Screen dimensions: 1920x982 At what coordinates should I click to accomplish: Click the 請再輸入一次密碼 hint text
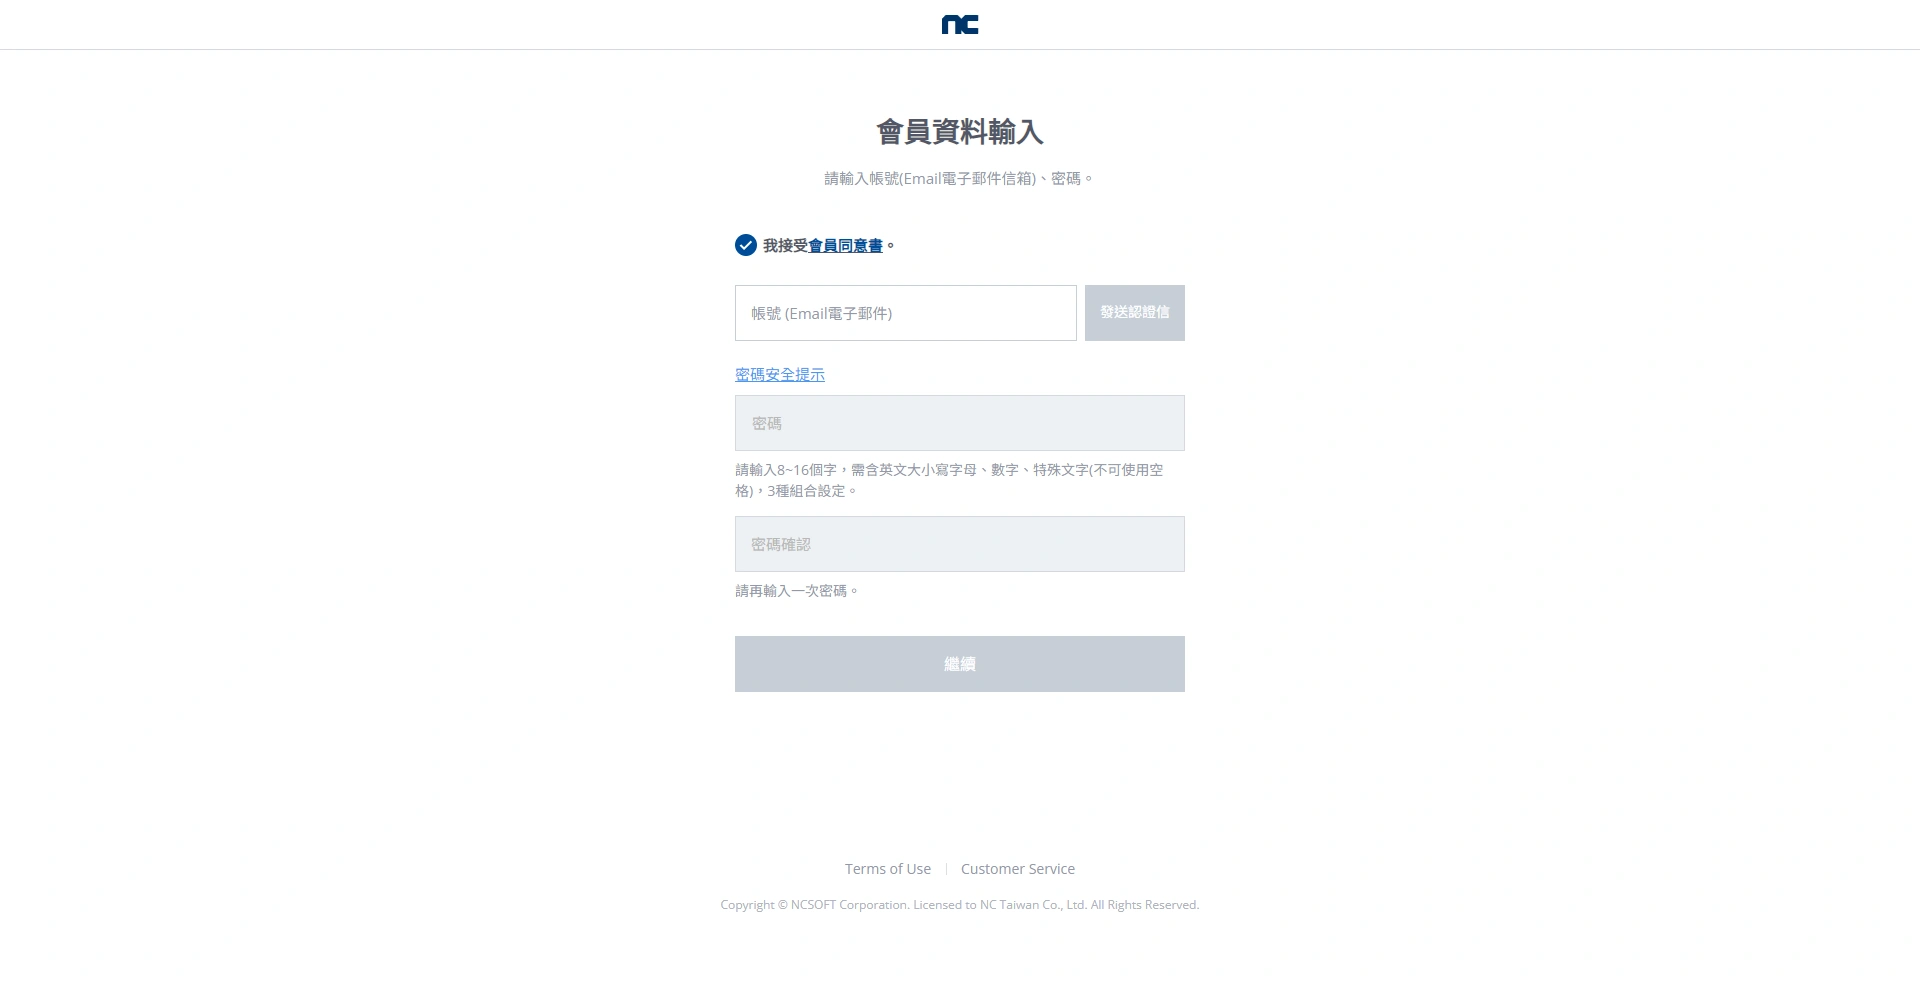[797, 591]
